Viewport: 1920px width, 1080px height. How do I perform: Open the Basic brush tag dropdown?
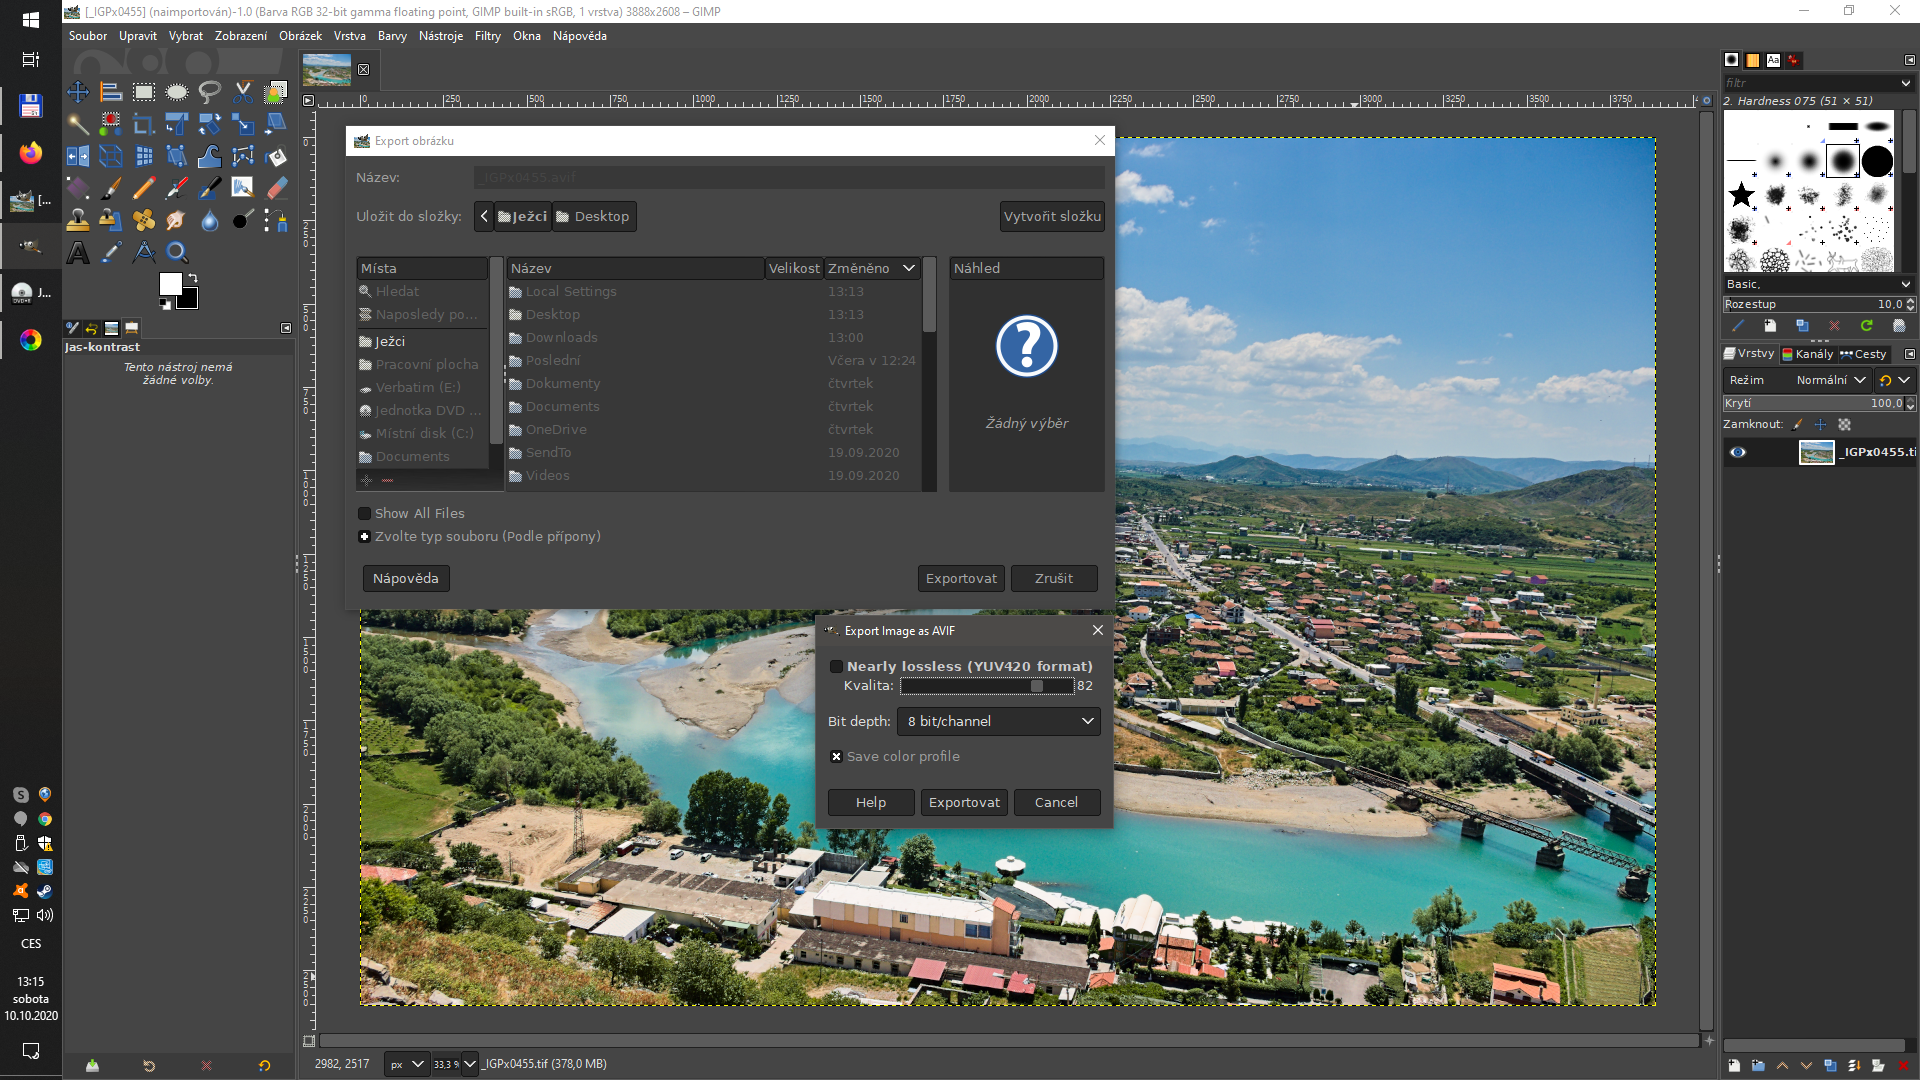(x=1818, y=285)
